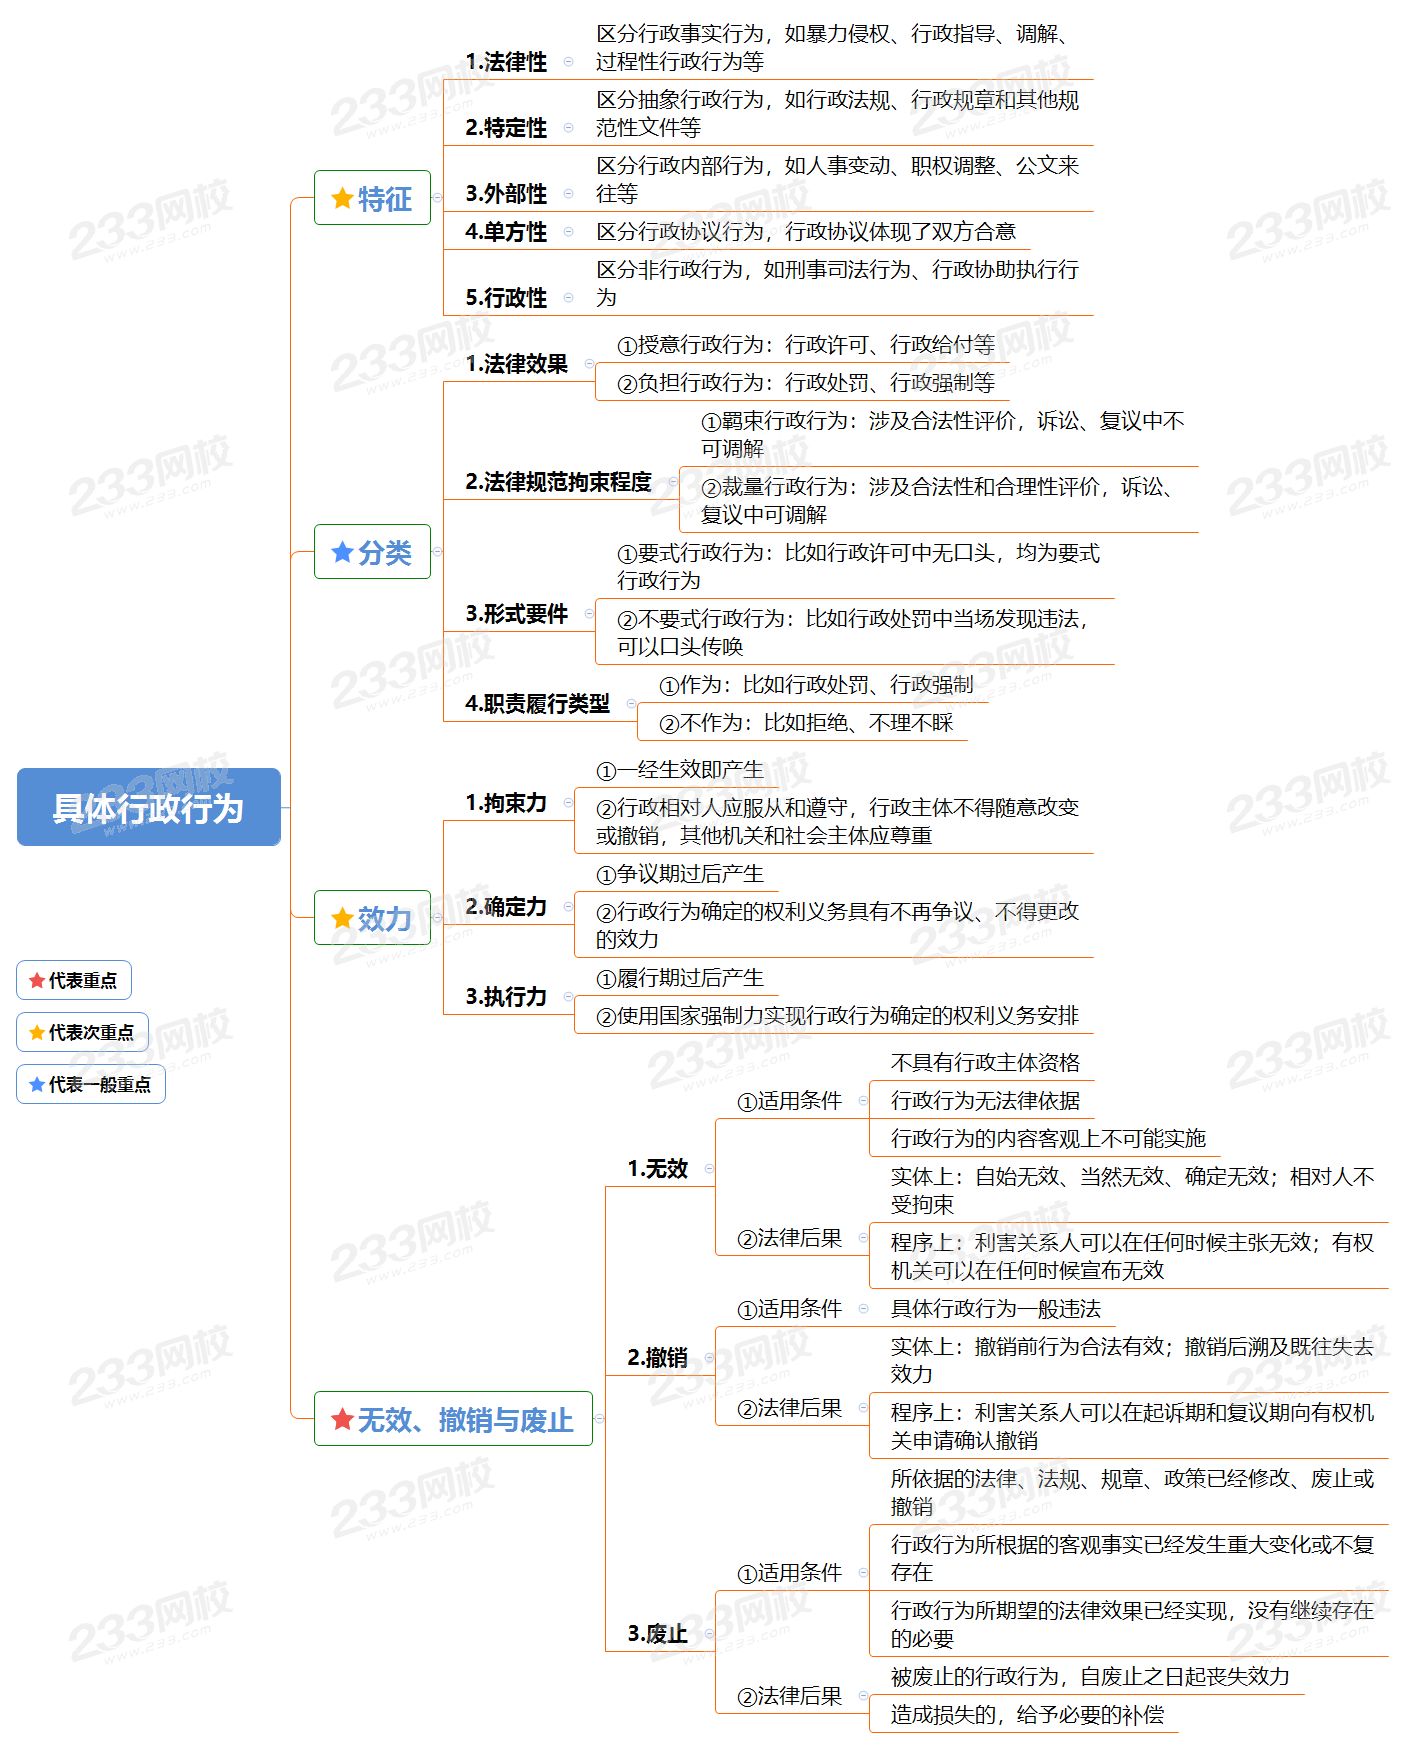This screenshot has width=1405, height=1748.
Task: Collapse the 分类 branch toggle
Action: 437,552
